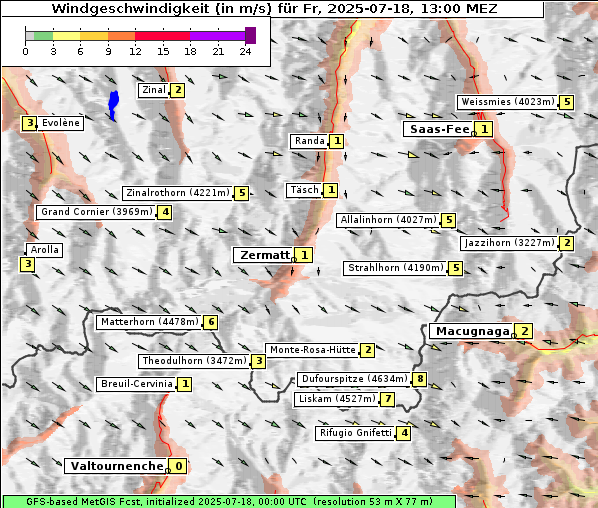Click wind value 3 beside Theodulhorn

(259, 361)
